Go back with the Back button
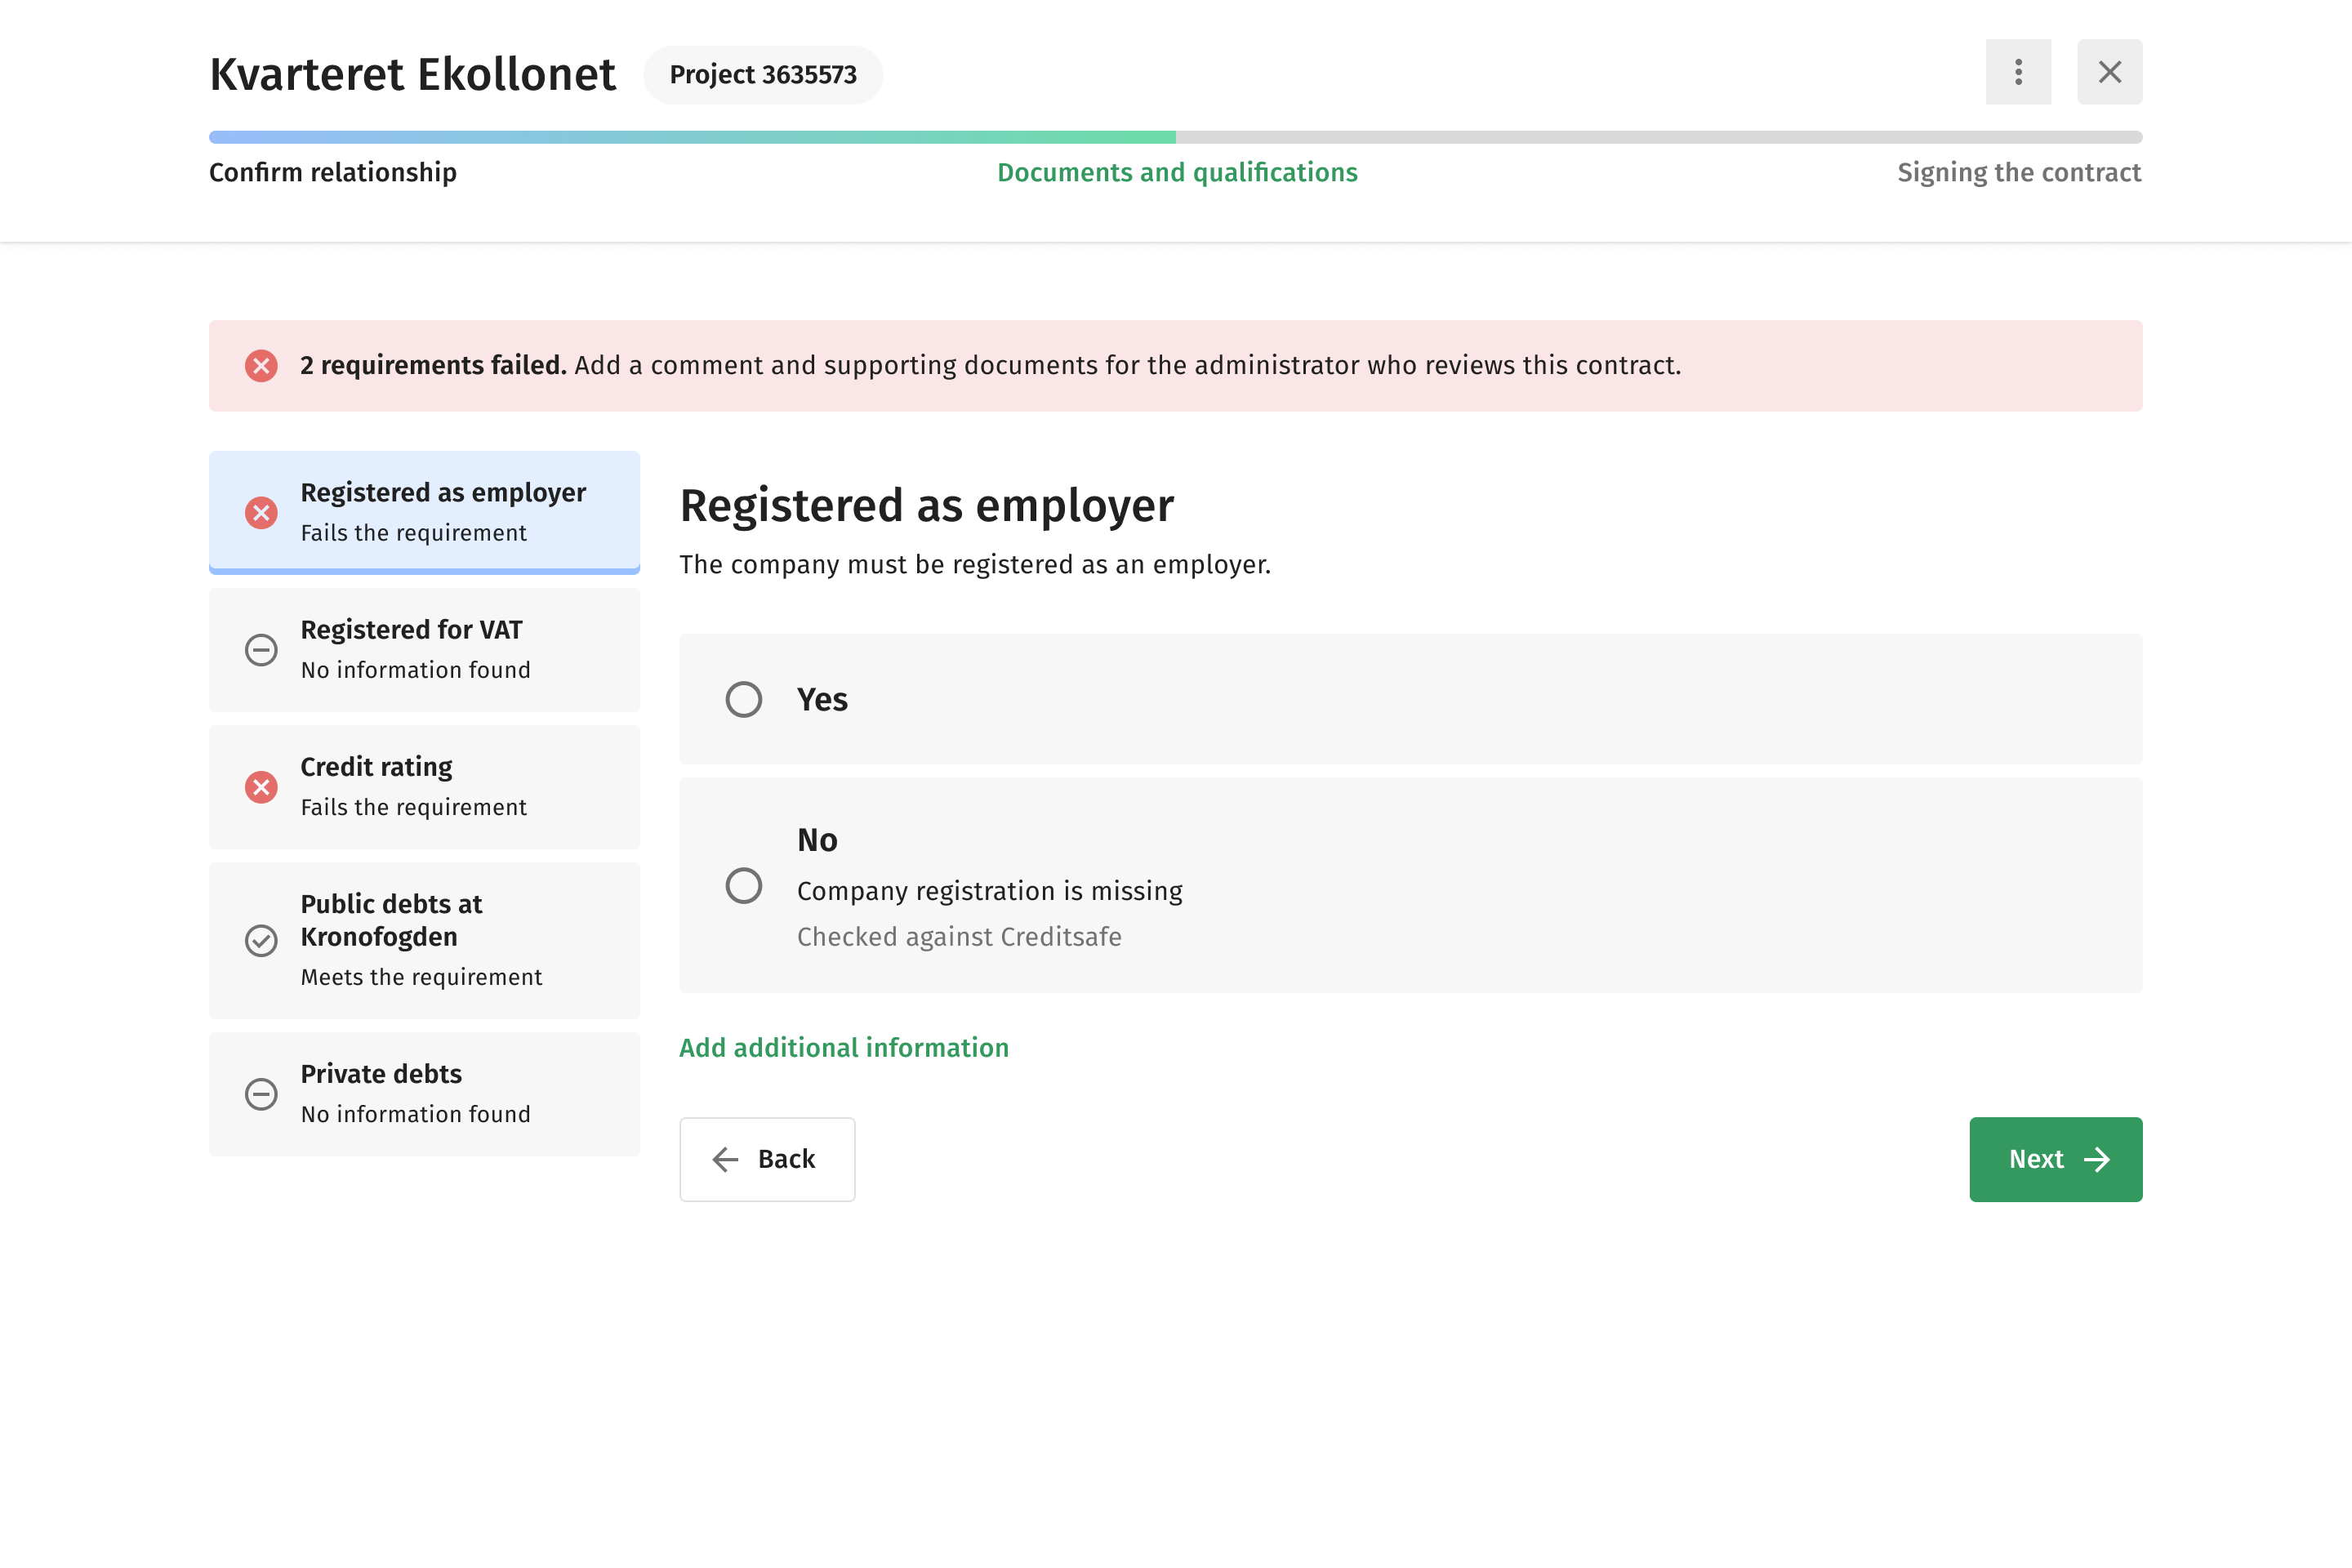 click(767, 1159)
